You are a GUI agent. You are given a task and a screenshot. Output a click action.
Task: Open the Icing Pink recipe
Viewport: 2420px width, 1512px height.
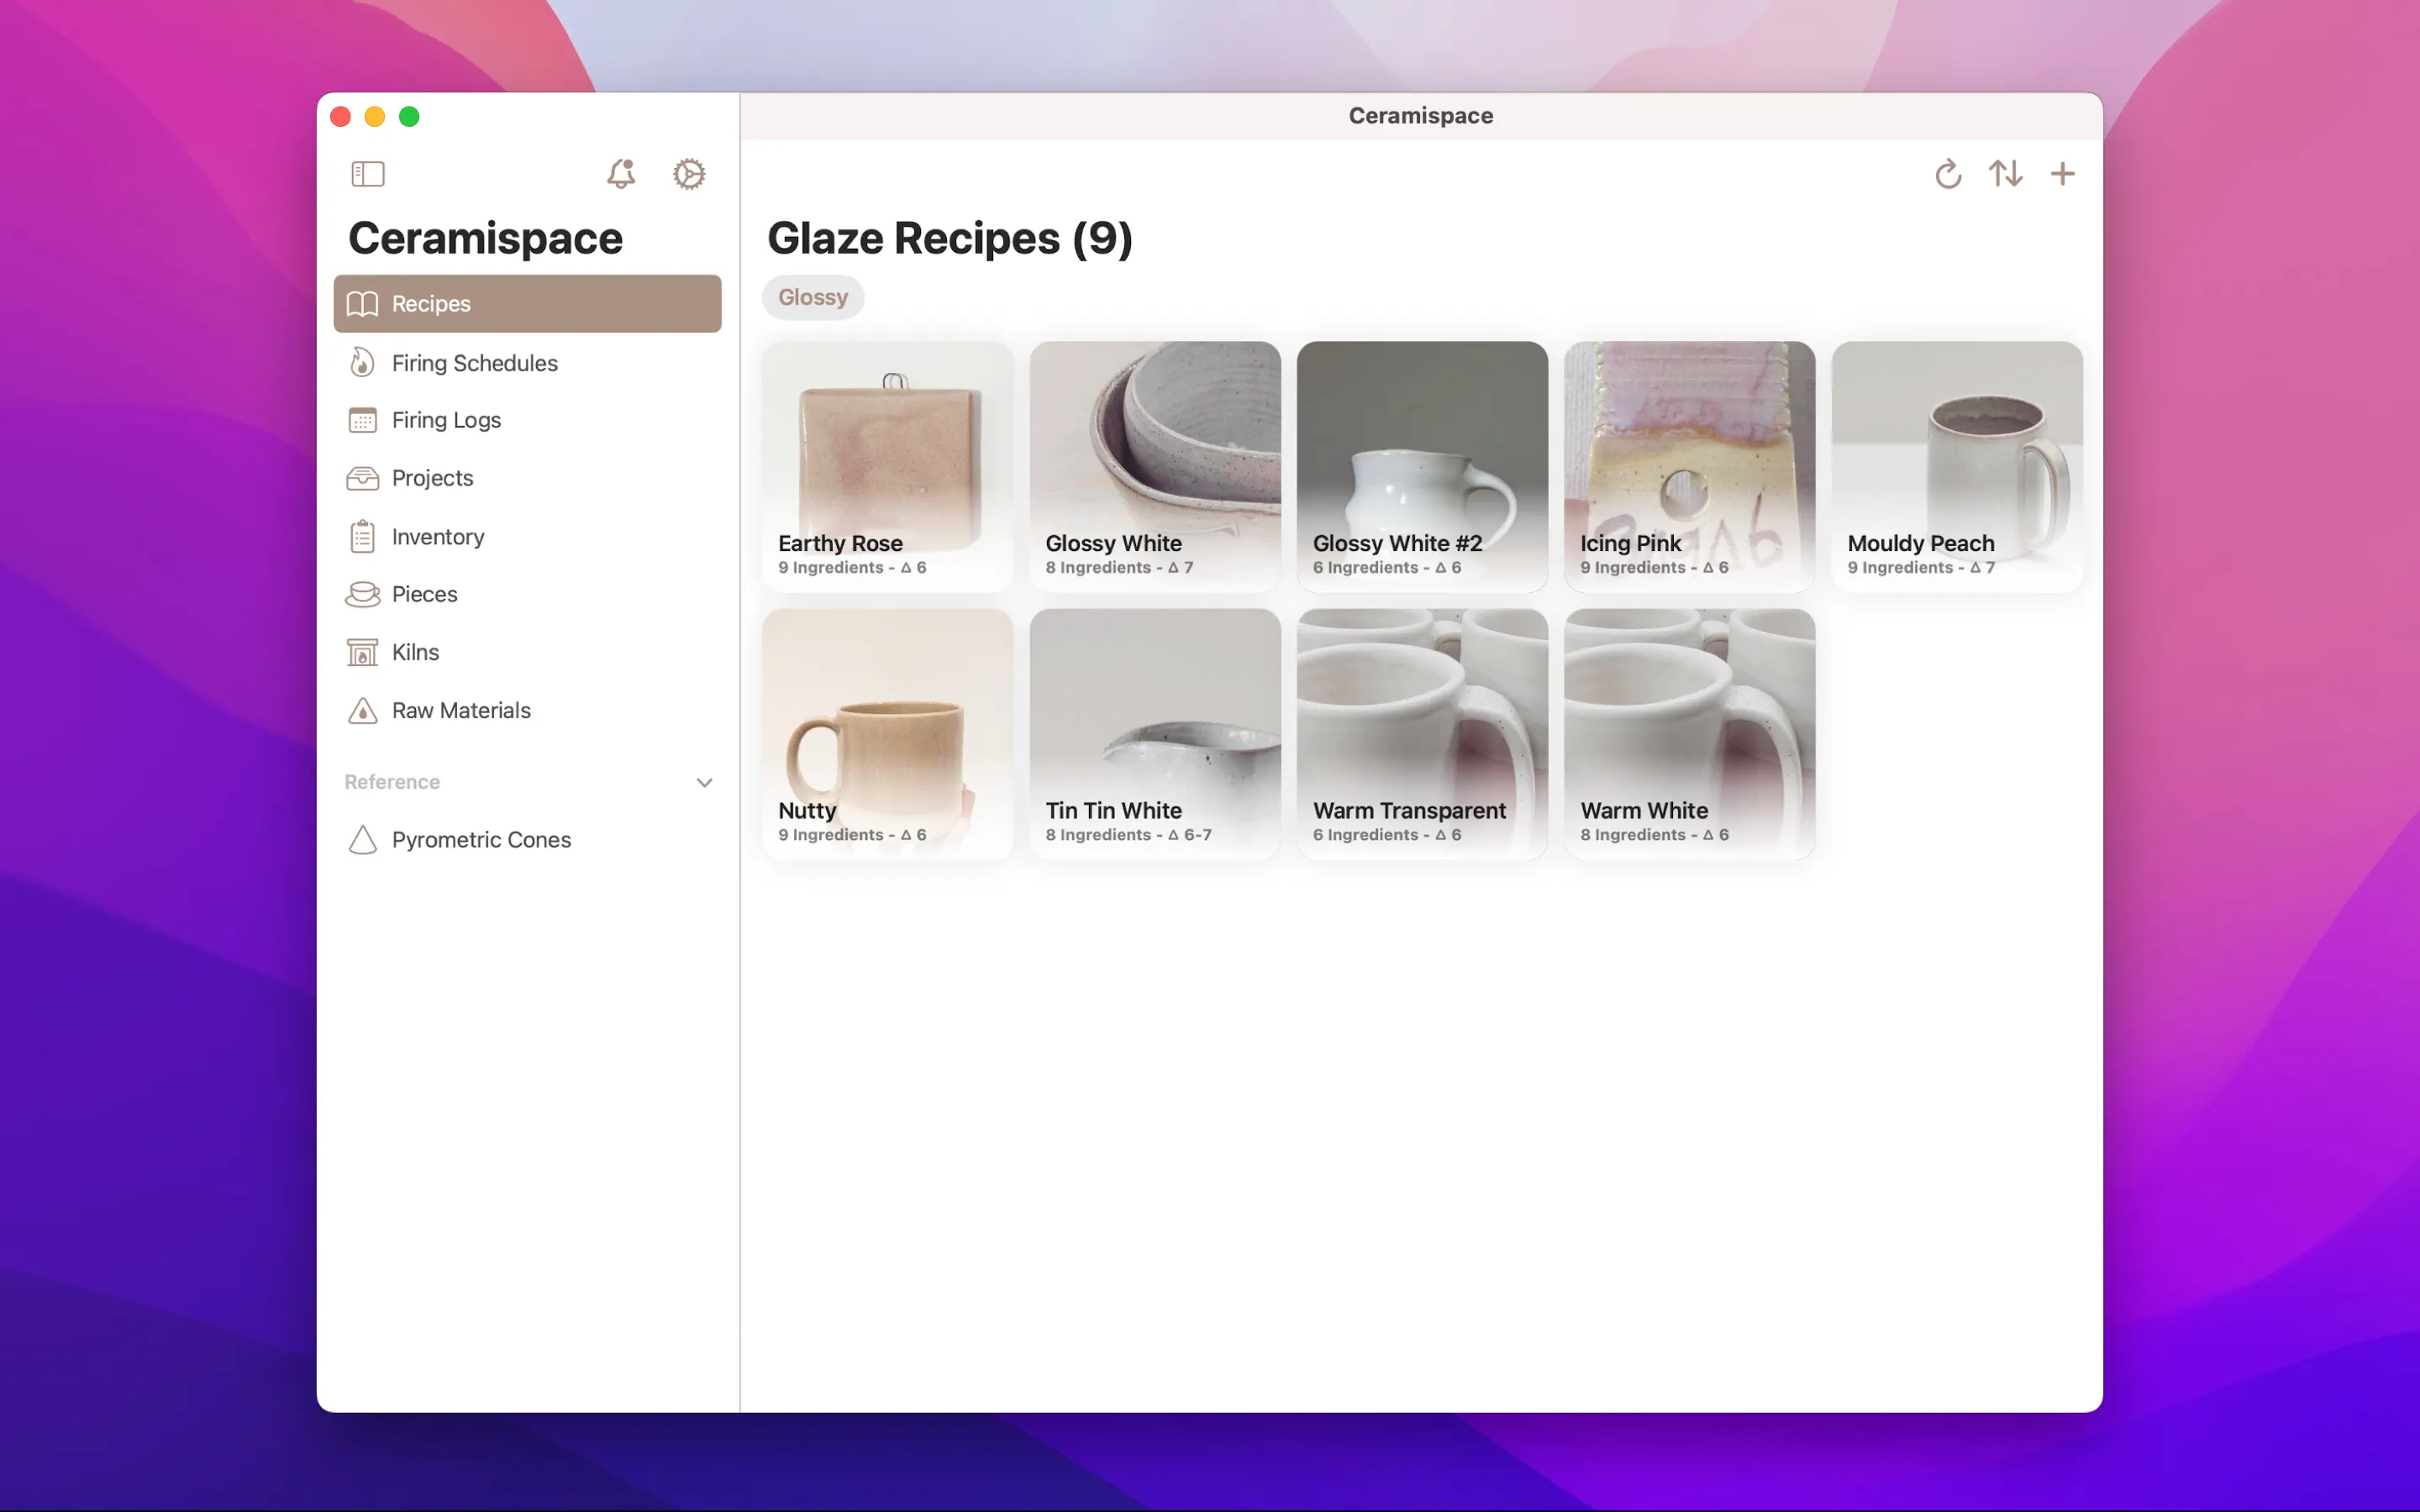click(1689, 466)
